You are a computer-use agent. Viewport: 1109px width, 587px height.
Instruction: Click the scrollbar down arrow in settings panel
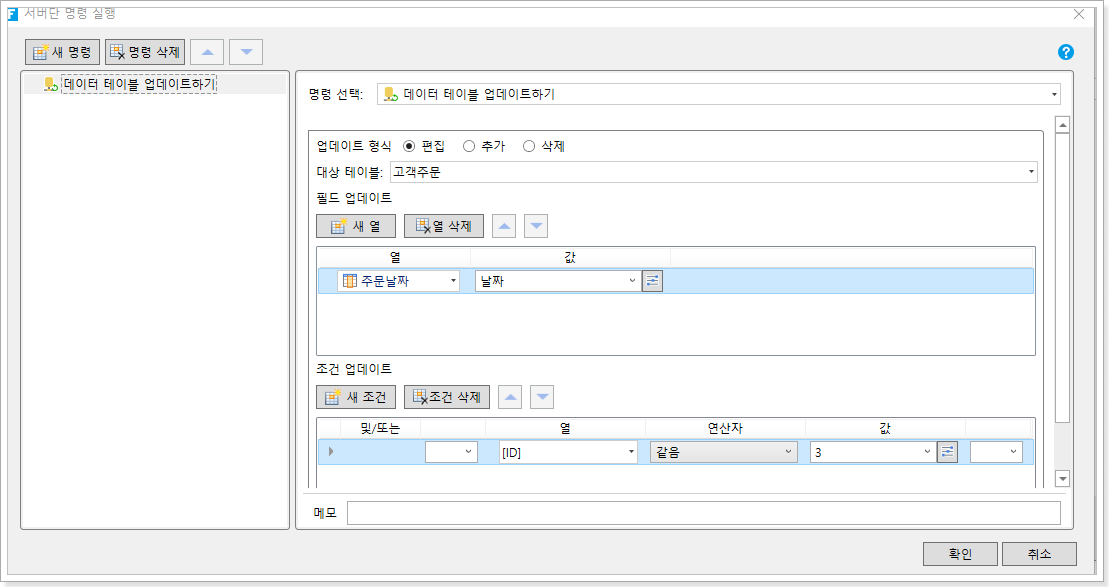click(1062, 478)
